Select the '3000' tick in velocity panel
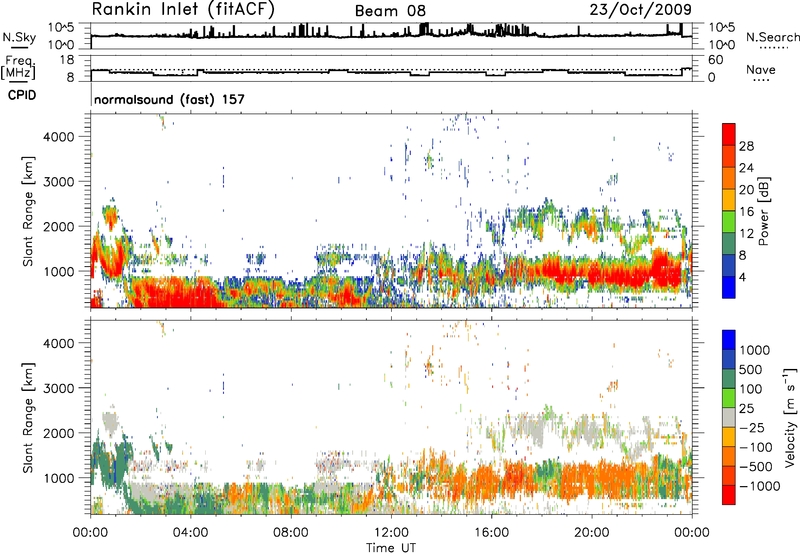Screen dimensions: 800x554 coord(58,388)
